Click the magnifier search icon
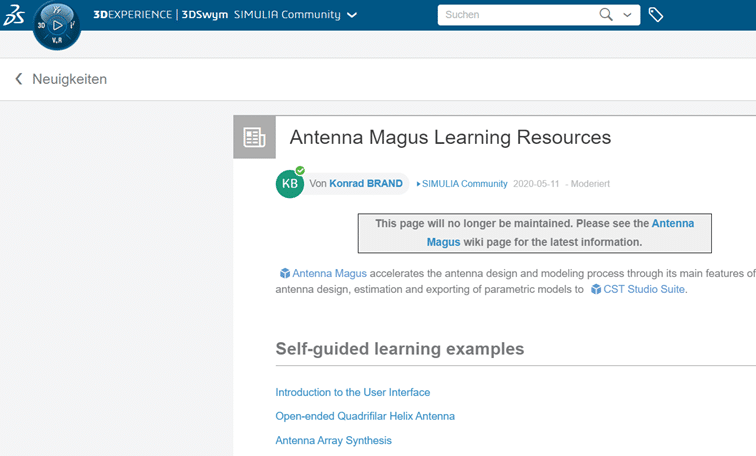The image size is (756, 456). click(605, 15)
